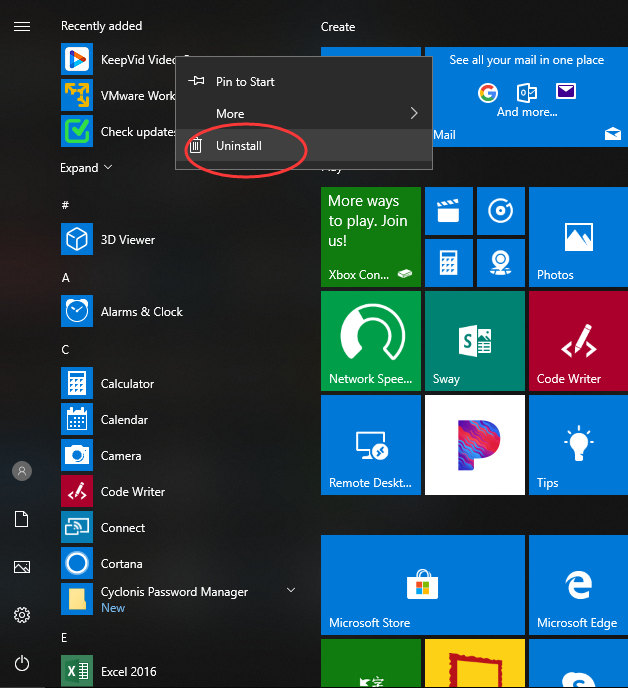The height and width of the screenshot is (688, 628).
Task: Open Pictures from the left sidebar
Action: 22,567
